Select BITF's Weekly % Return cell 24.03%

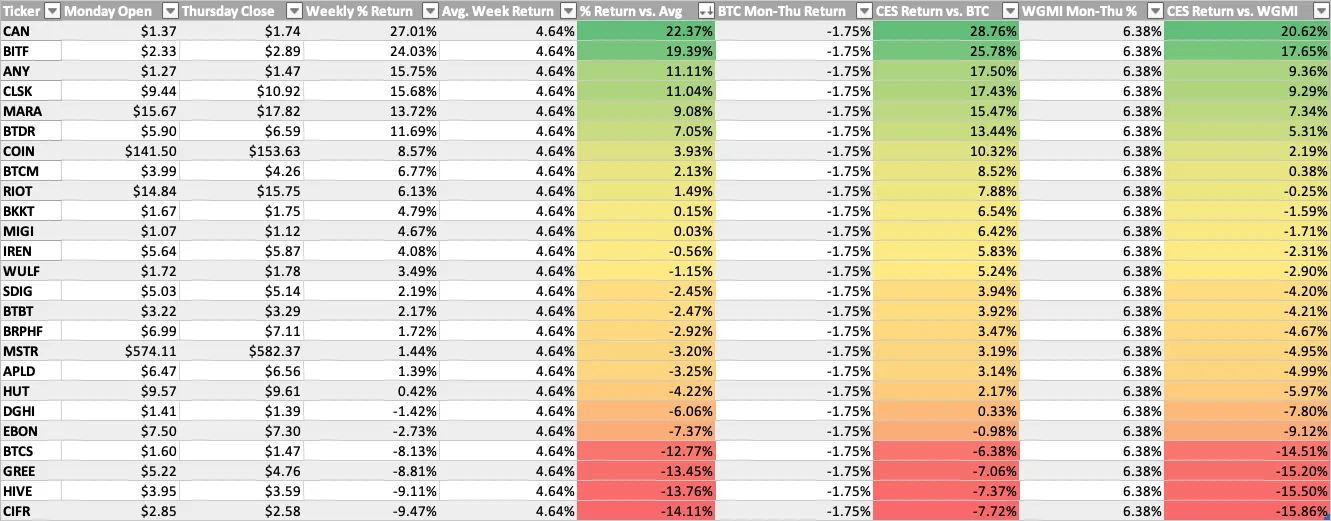coord(372,51)
